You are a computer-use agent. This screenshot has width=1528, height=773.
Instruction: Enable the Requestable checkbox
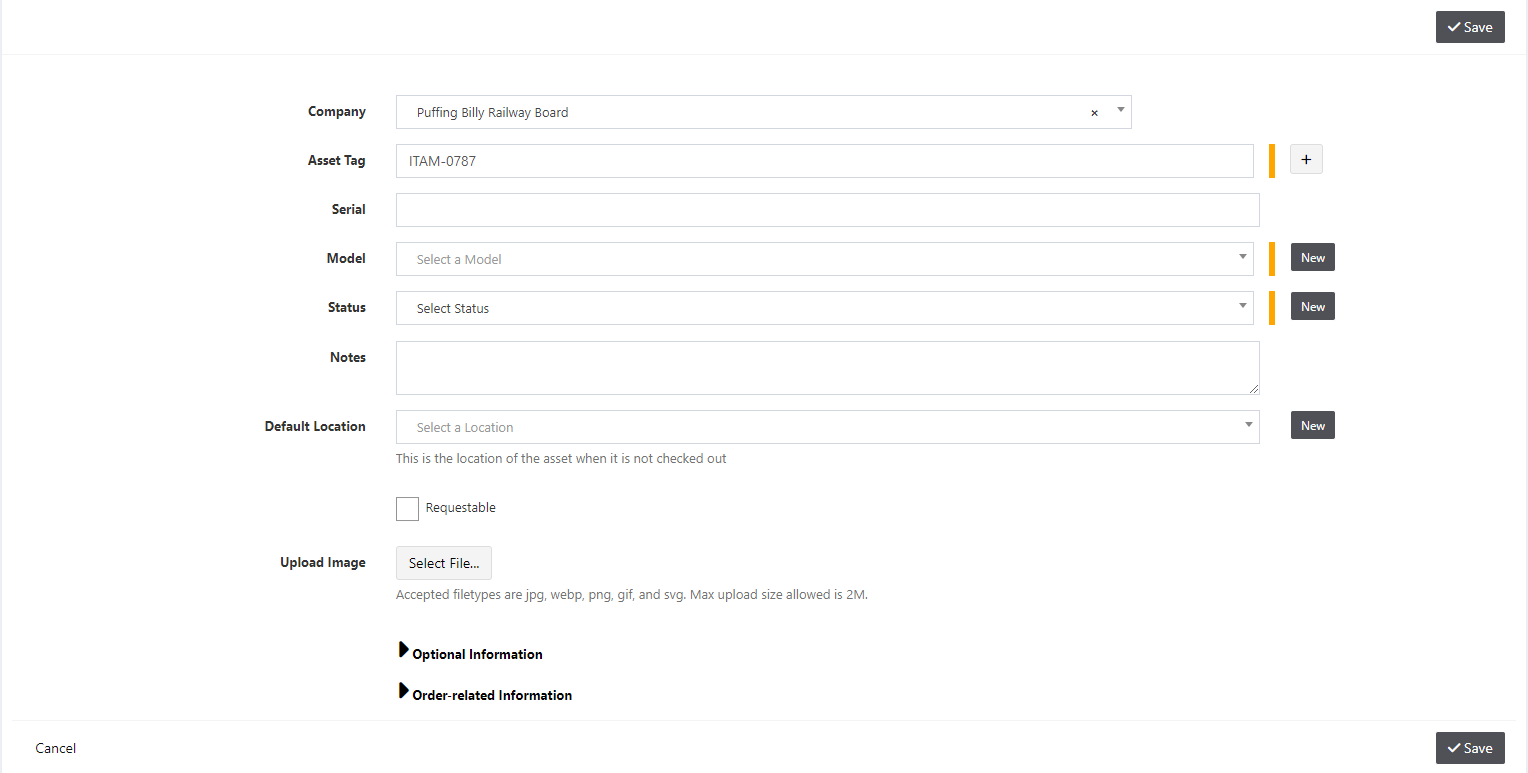pyautogui.click(x=407, y=509)
